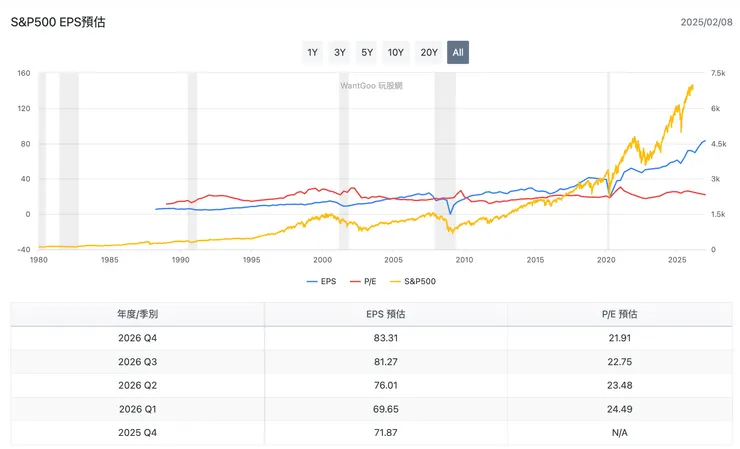Select the 2026 Q2 row label

[x=137, y=385]
